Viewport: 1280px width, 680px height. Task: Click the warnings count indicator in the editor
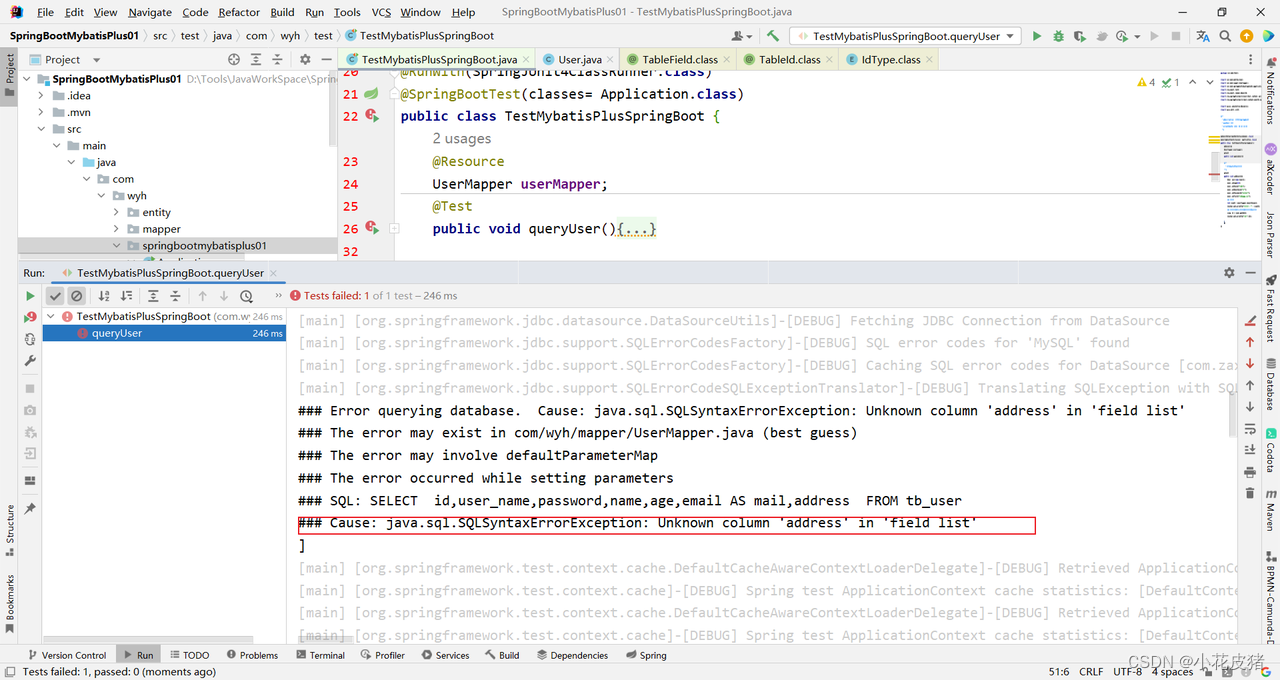(x=1146, y=82)
